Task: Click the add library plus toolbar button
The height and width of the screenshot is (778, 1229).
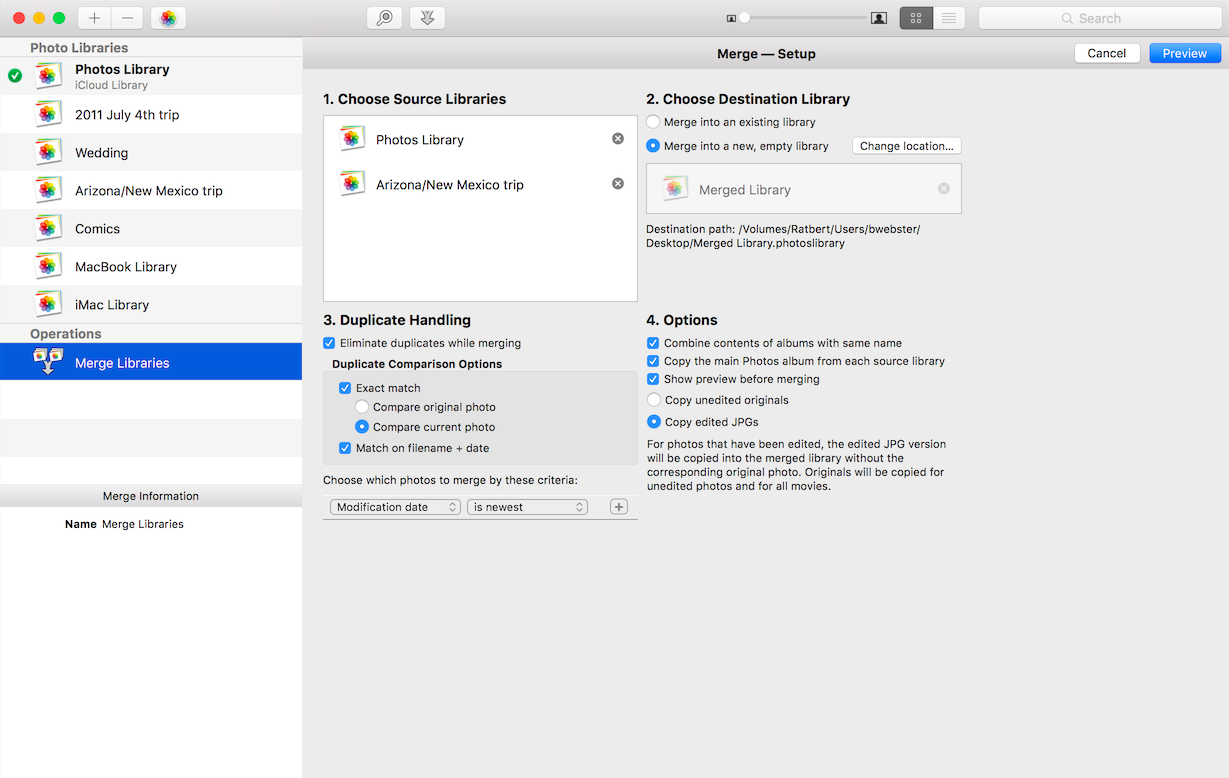Action: (x=94, y=18)
